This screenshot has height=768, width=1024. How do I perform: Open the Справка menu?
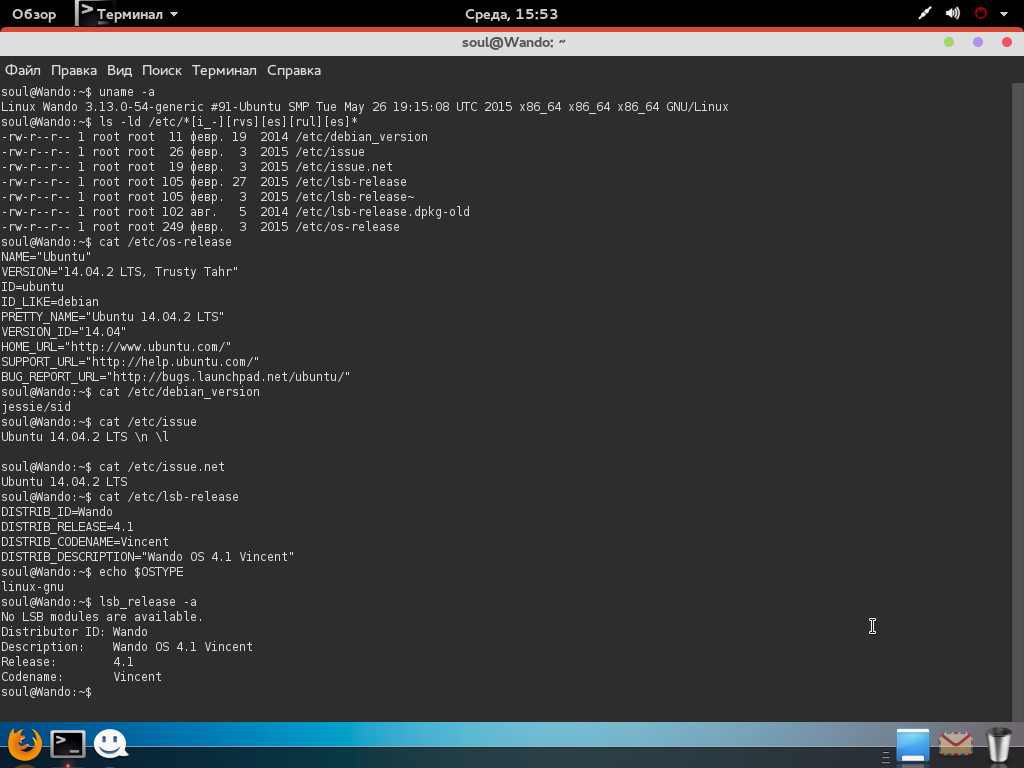coord(294,71)
